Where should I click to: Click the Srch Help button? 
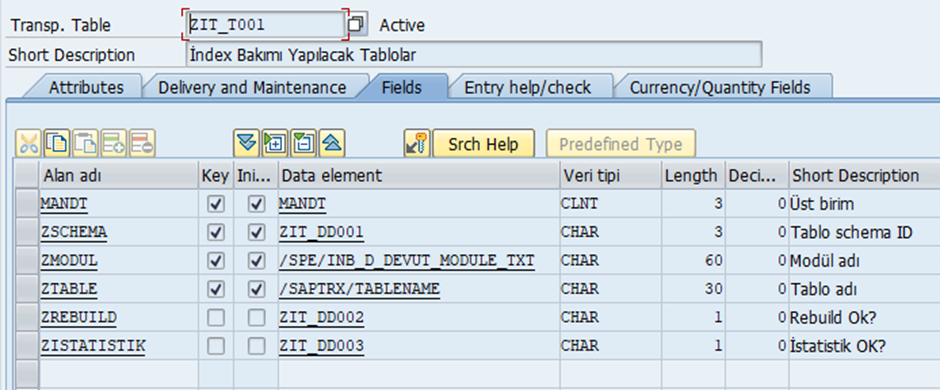483,144
